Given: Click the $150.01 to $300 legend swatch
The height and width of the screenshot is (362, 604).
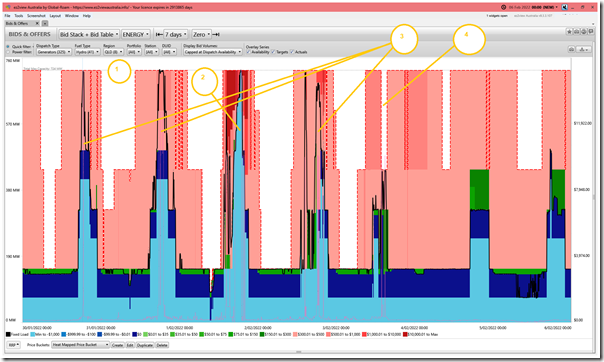Looking at the screenshot, I should click(x=262, y=334).
